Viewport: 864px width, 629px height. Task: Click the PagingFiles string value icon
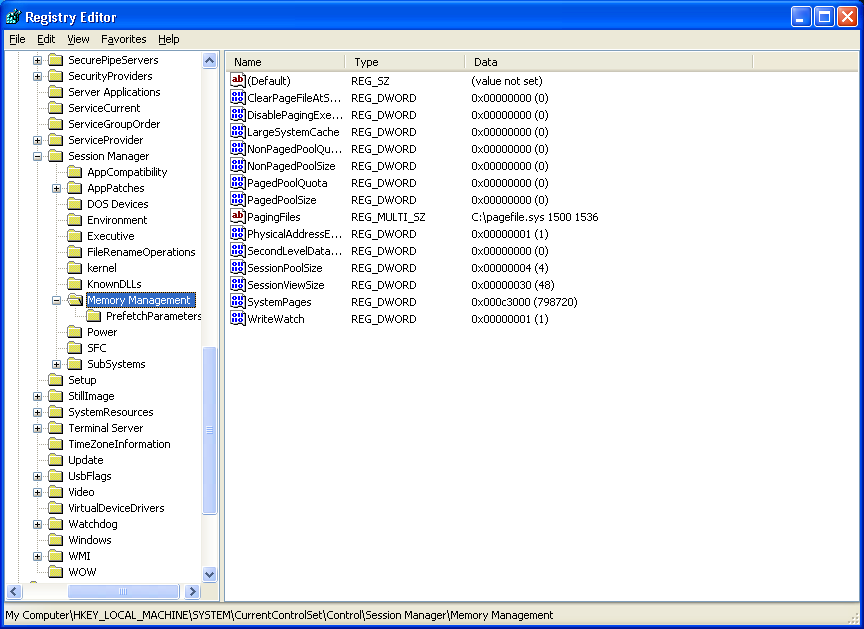click(238, 217)
